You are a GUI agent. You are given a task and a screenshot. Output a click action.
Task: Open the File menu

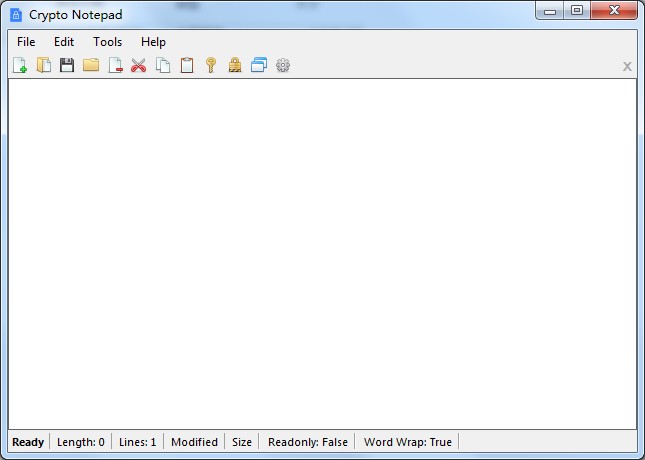[x=26, y=42]
